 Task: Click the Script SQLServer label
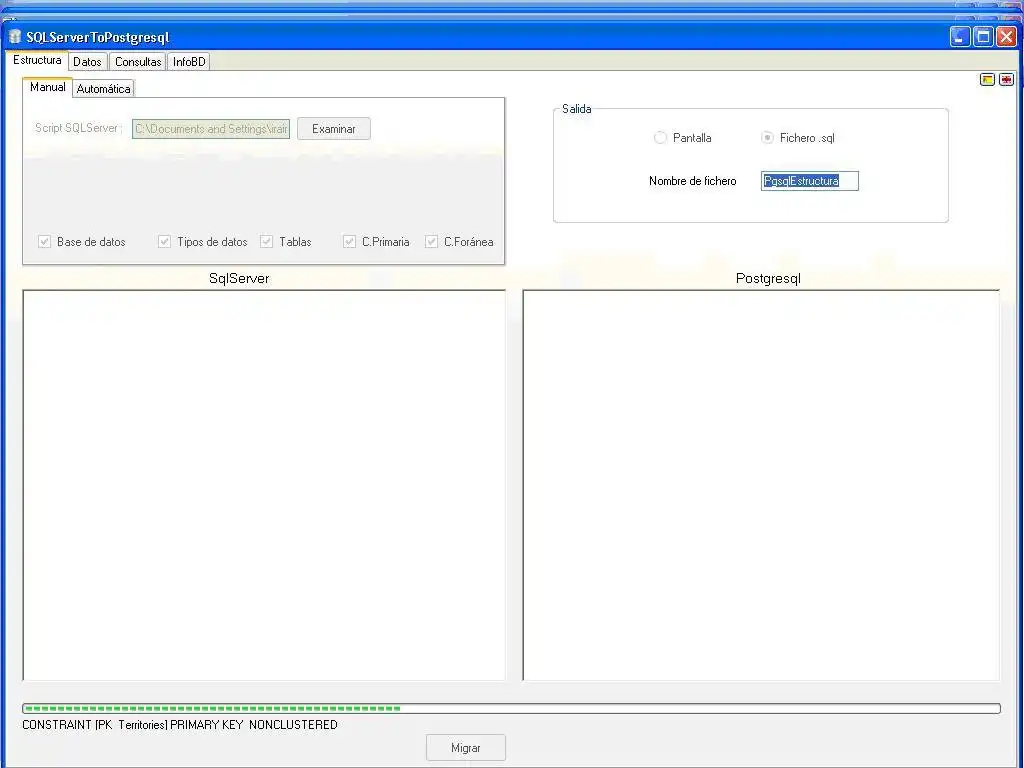point(78,128)
